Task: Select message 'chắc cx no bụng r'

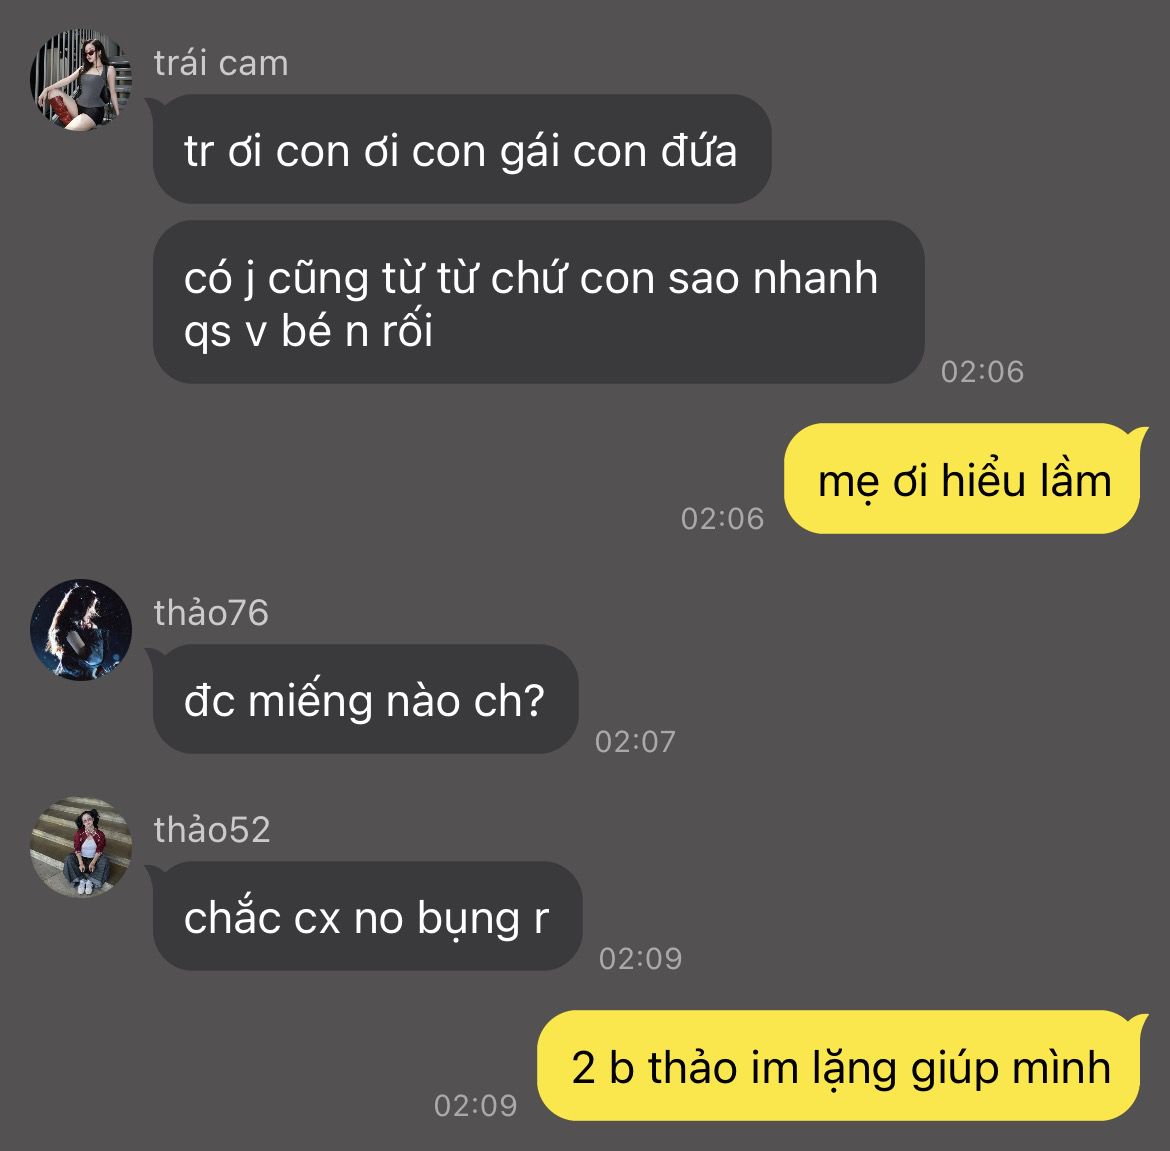Action: click(x=367, y=916)
